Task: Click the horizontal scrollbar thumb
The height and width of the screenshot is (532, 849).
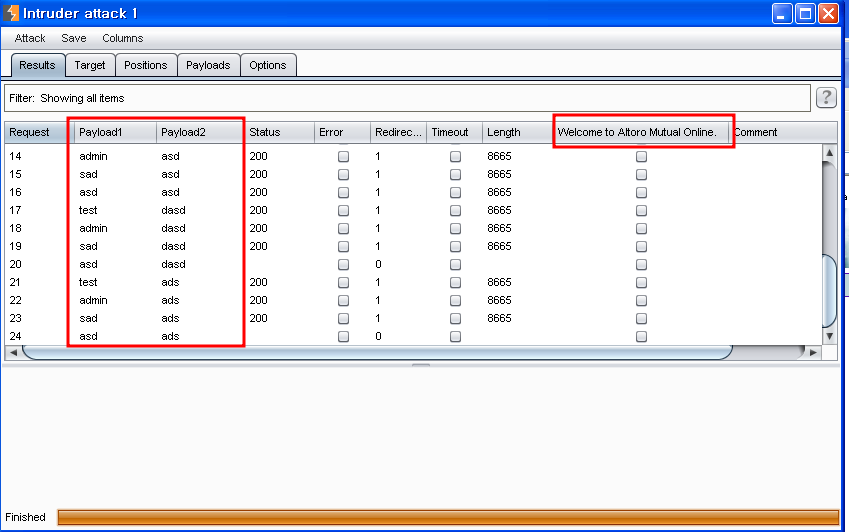Action: (377, 352)
